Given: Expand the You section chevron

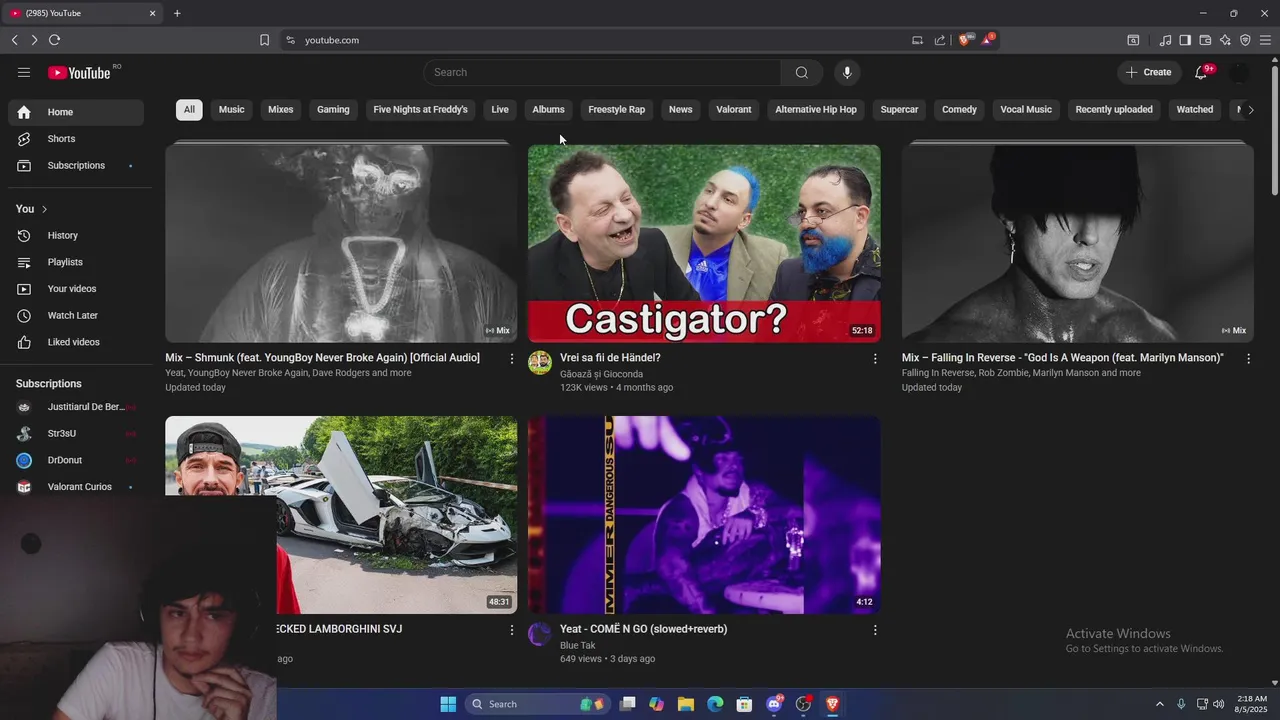Looking at the screenshot, I should coord(44,209).
